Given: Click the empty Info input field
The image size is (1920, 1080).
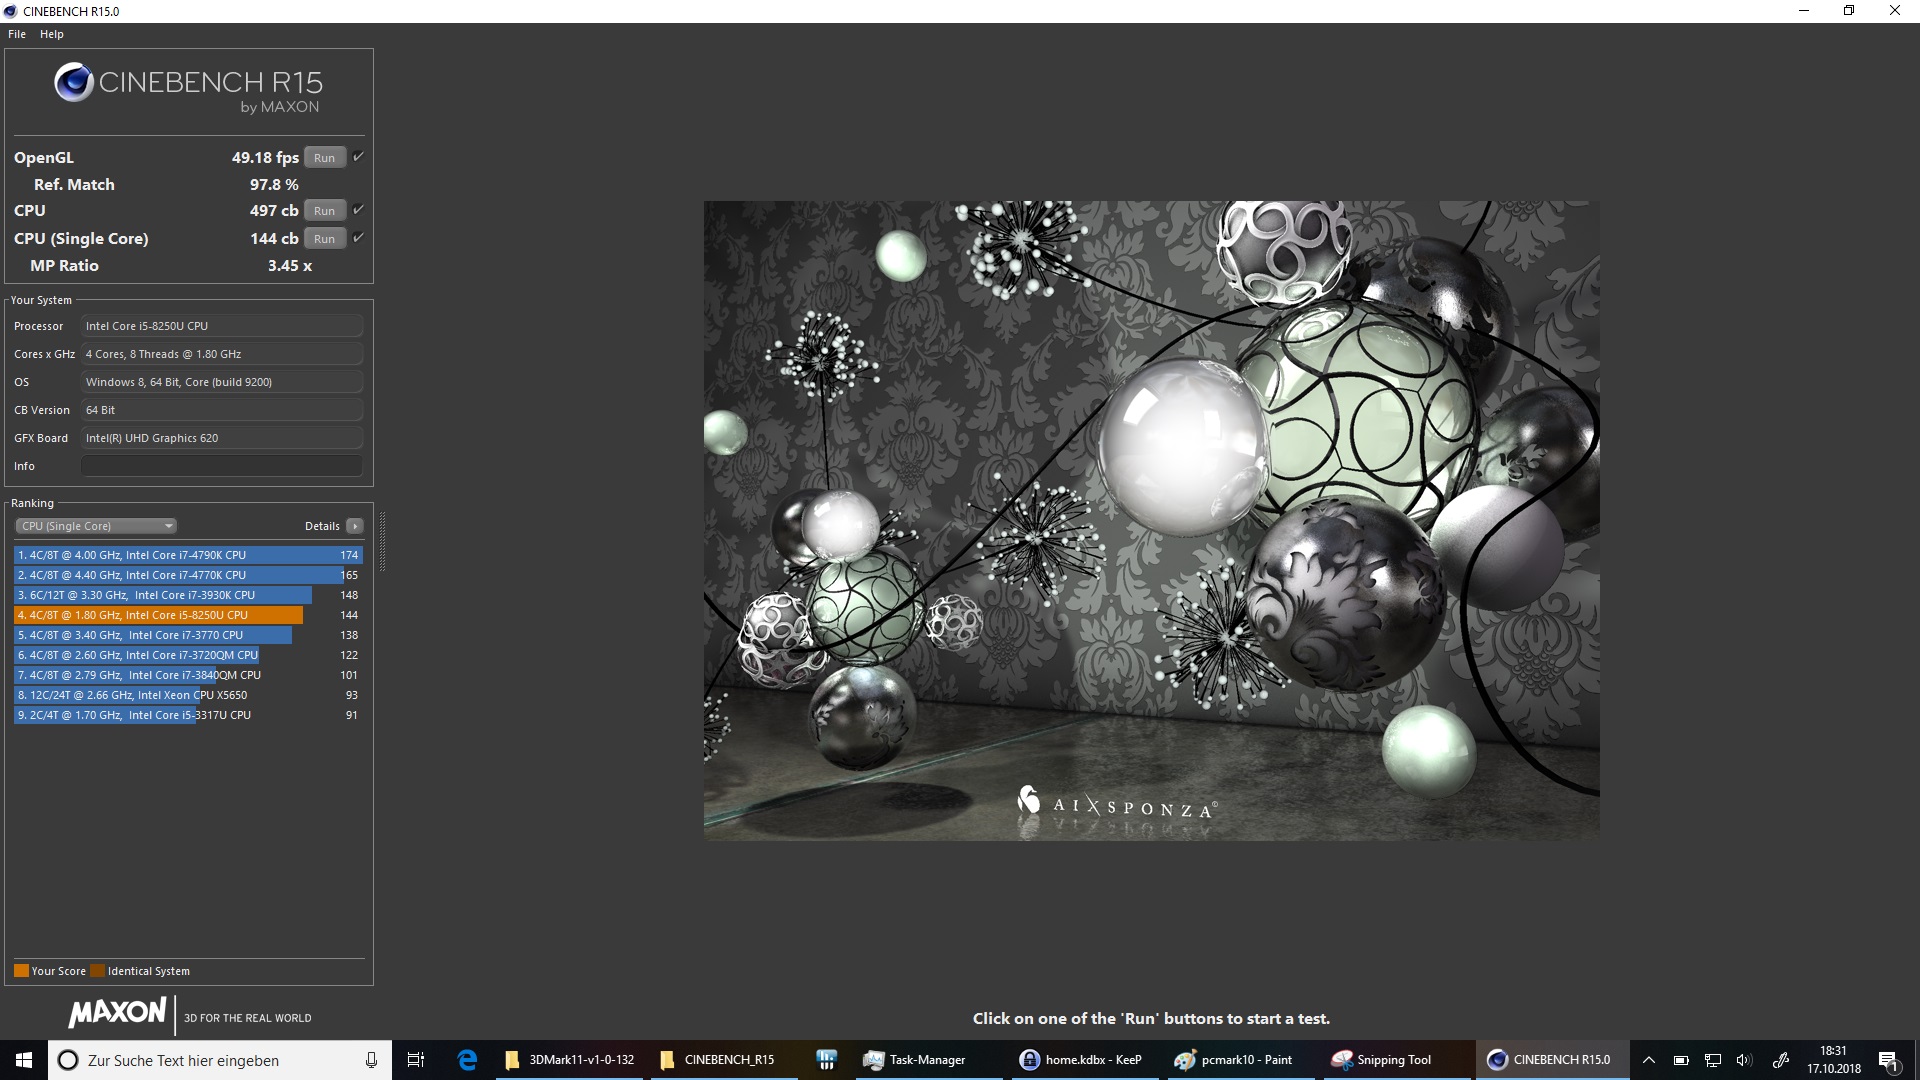Looking at the screenshot, I should pyautogui.click(x=221, y=466).
